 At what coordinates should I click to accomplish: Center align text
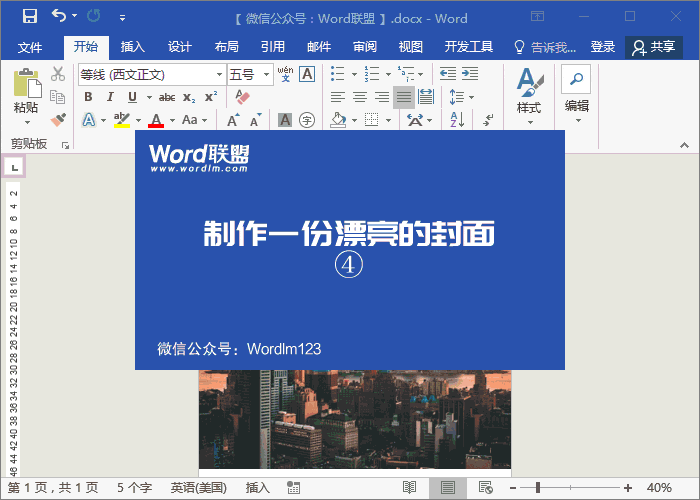(x=360, y=97)
